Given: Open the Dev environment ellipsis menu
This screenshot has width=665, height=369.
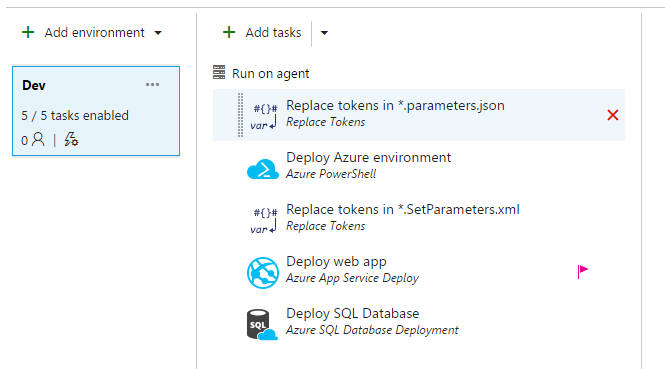Looking at the screenshot, I should [x=152, y=85].
